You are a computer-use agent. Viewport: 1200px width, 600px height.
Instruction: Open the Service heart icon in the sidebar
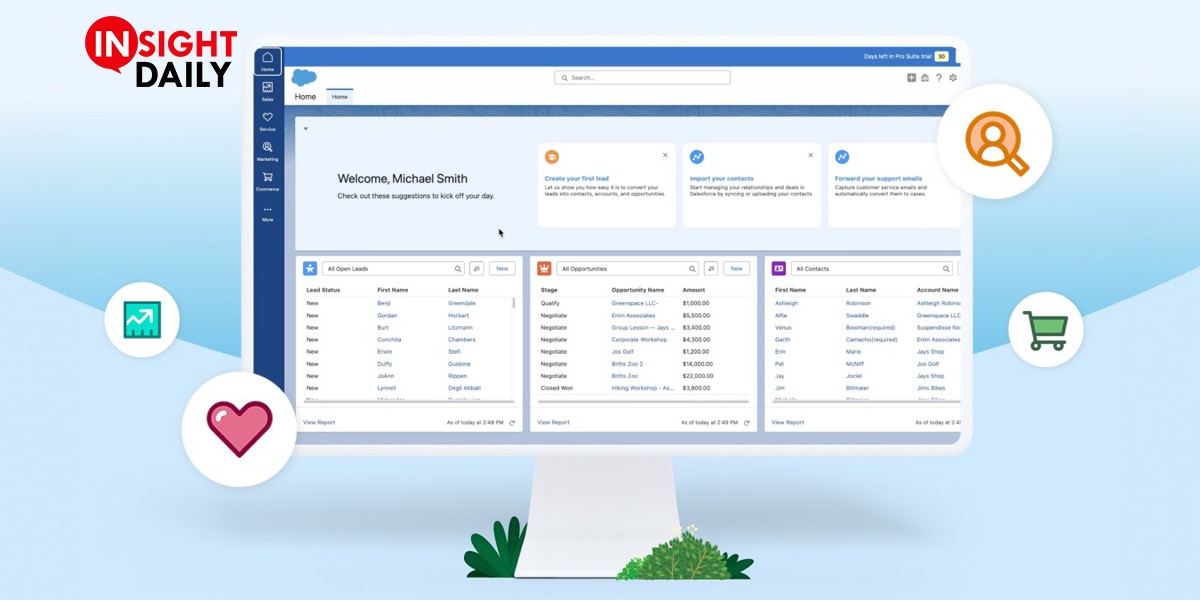[267, 121]
